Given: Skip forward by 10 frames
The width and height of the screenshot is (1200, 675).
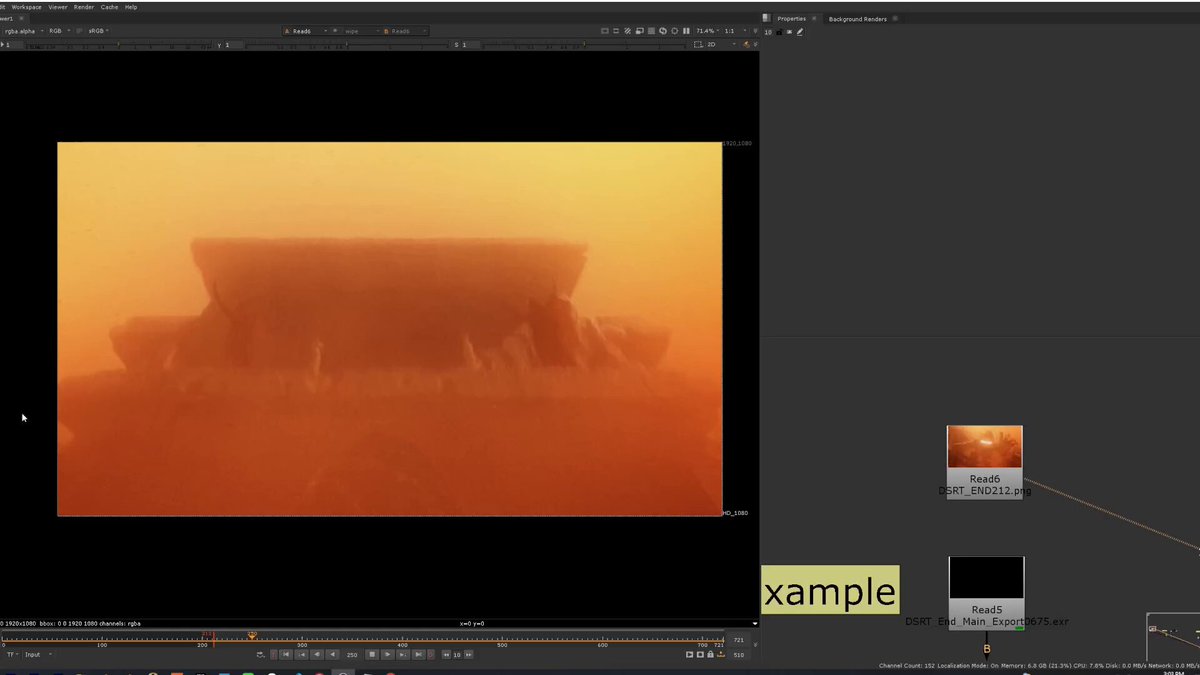Looking at the screenshot, I should click(x=469, y=654).
